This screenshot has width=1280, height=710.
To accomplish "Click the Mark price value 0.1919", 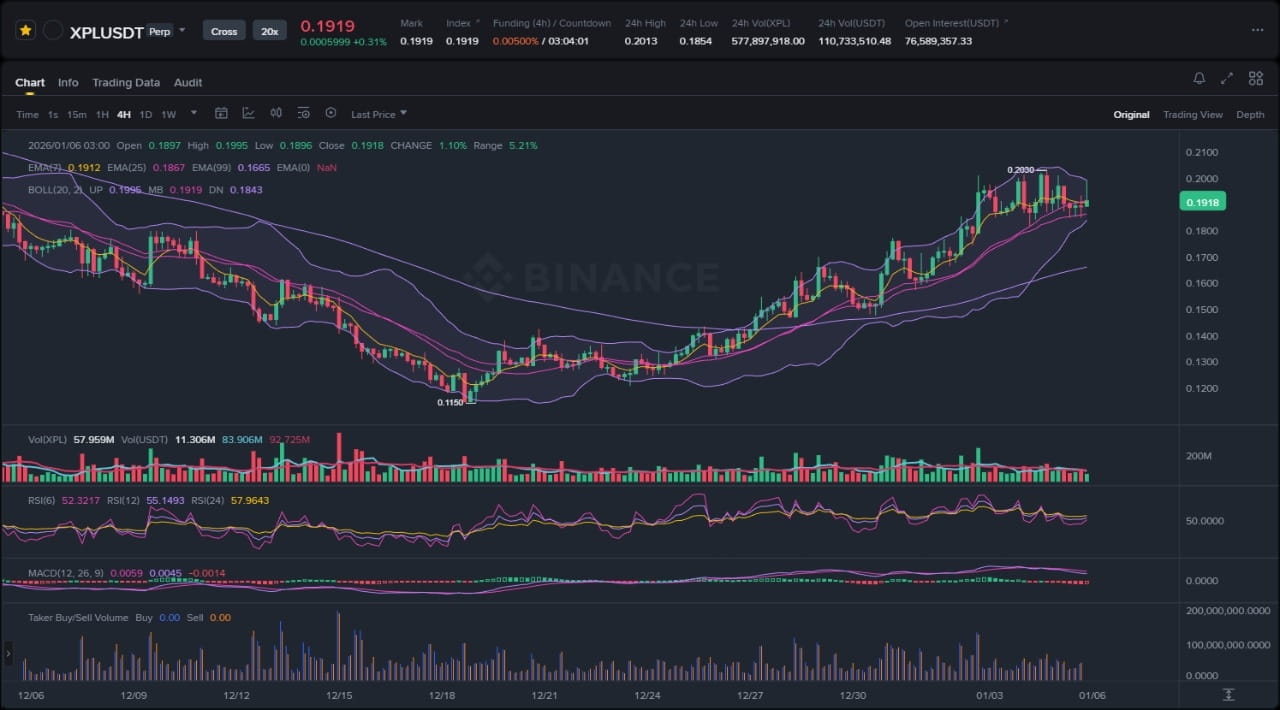I will (416, 41).
